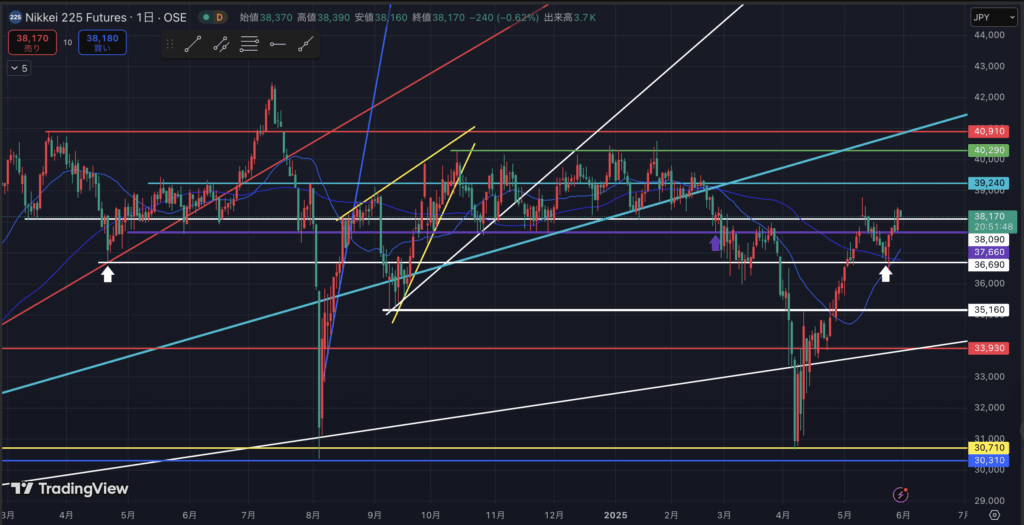Expand the collapsed indicators legend showing 5
Viewport: 1024px width, 525px height.
19,67
